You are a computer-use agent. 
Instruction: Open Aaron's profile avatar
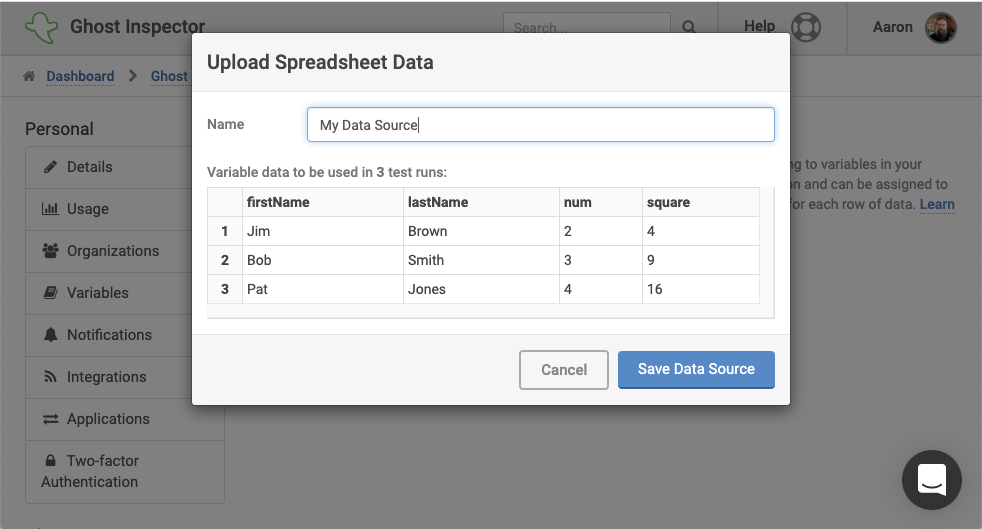[x=941, y=27]
